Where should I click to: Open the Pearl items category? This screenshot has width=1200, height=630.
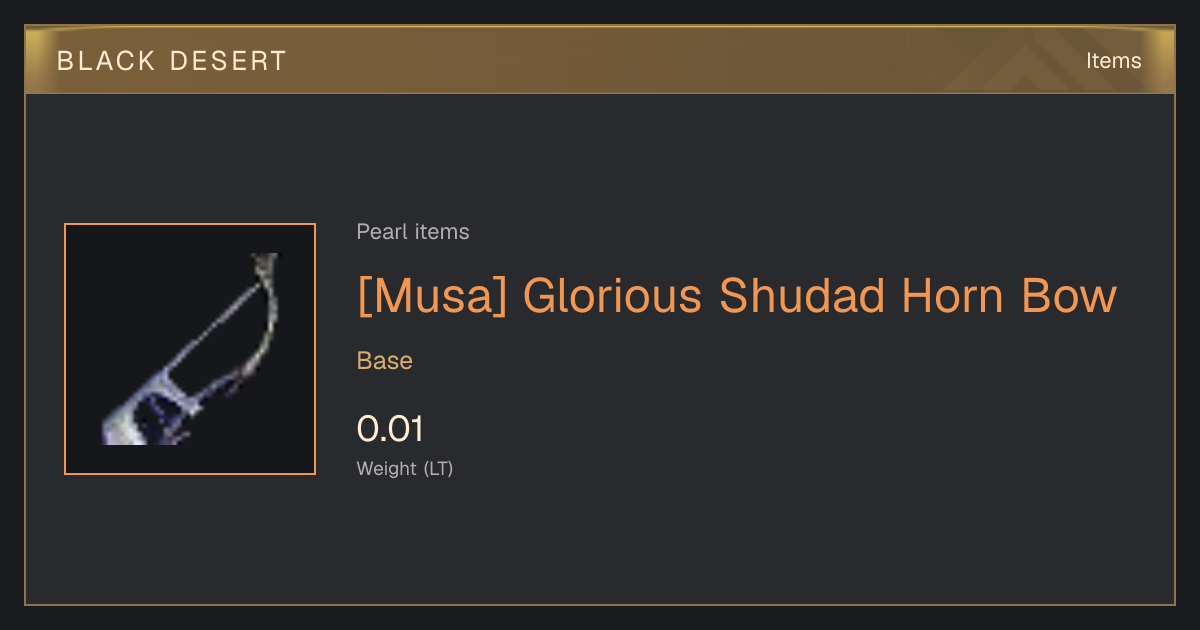tap(413, 232)
